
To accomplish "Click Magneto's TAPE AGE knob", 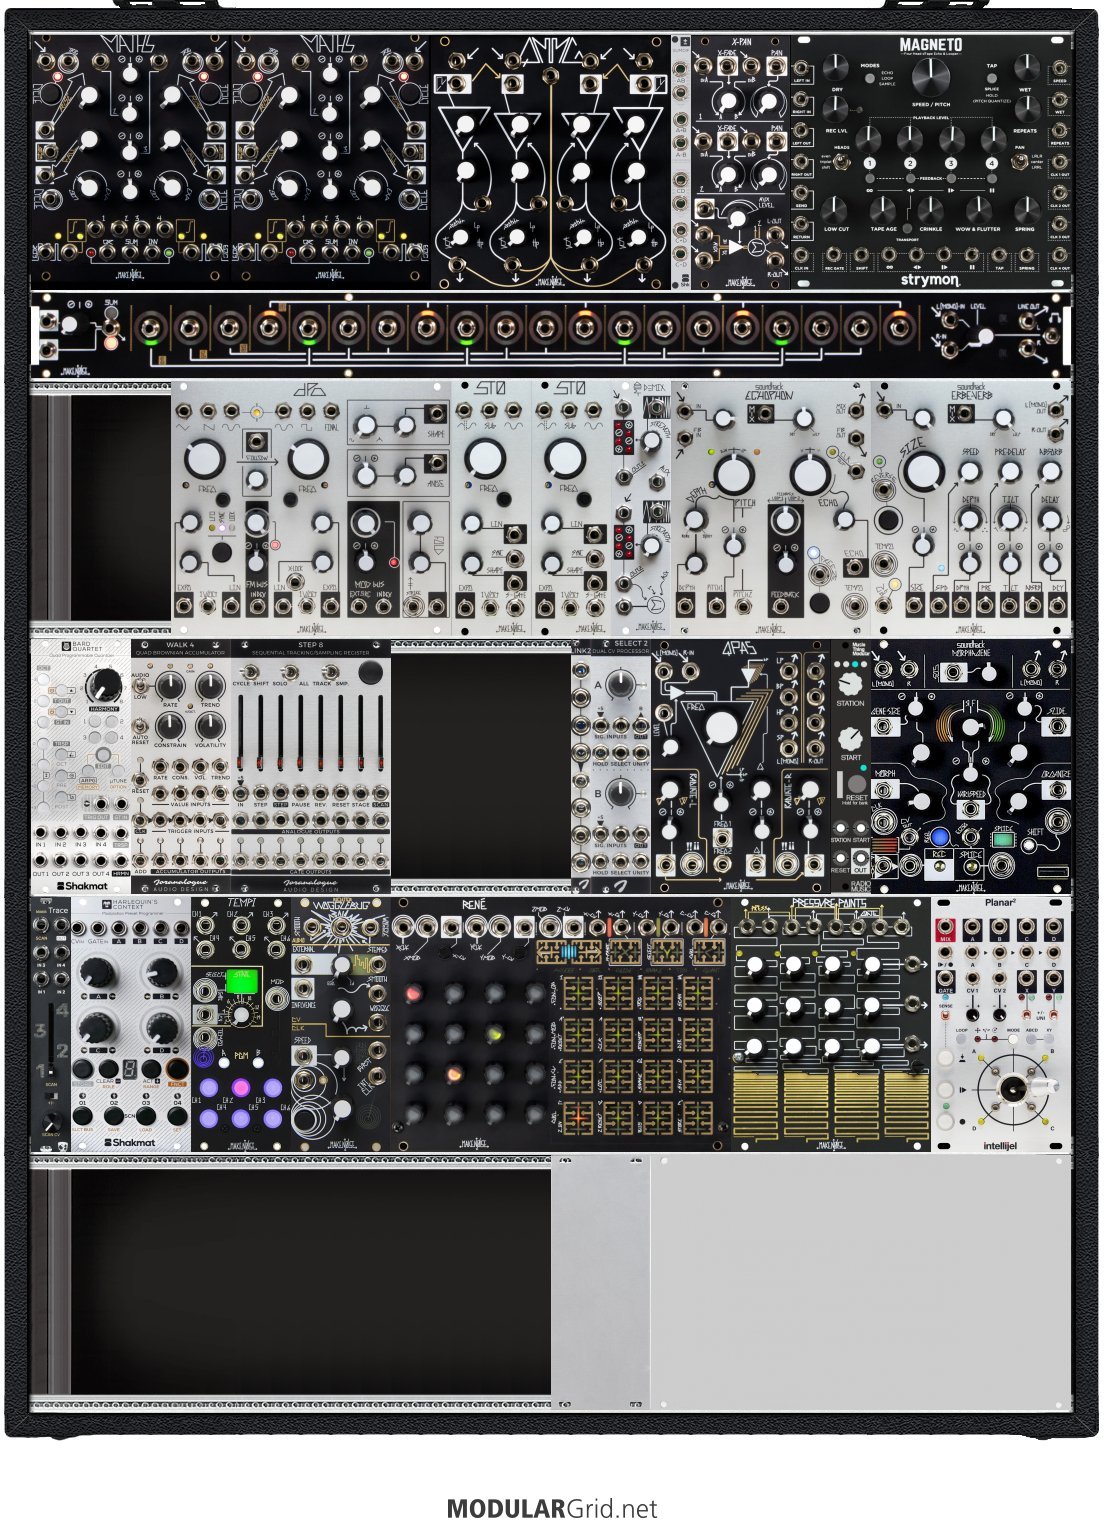I will pos(883,209).
